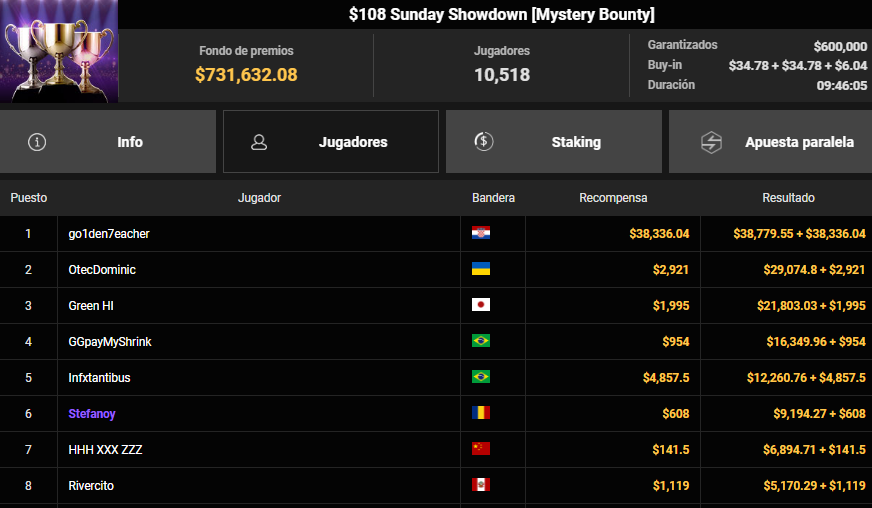Image resolution: width=872 pixels, height=508 pixels.
Task: Click the Info circle icon
Action: (x=37, y=142)
